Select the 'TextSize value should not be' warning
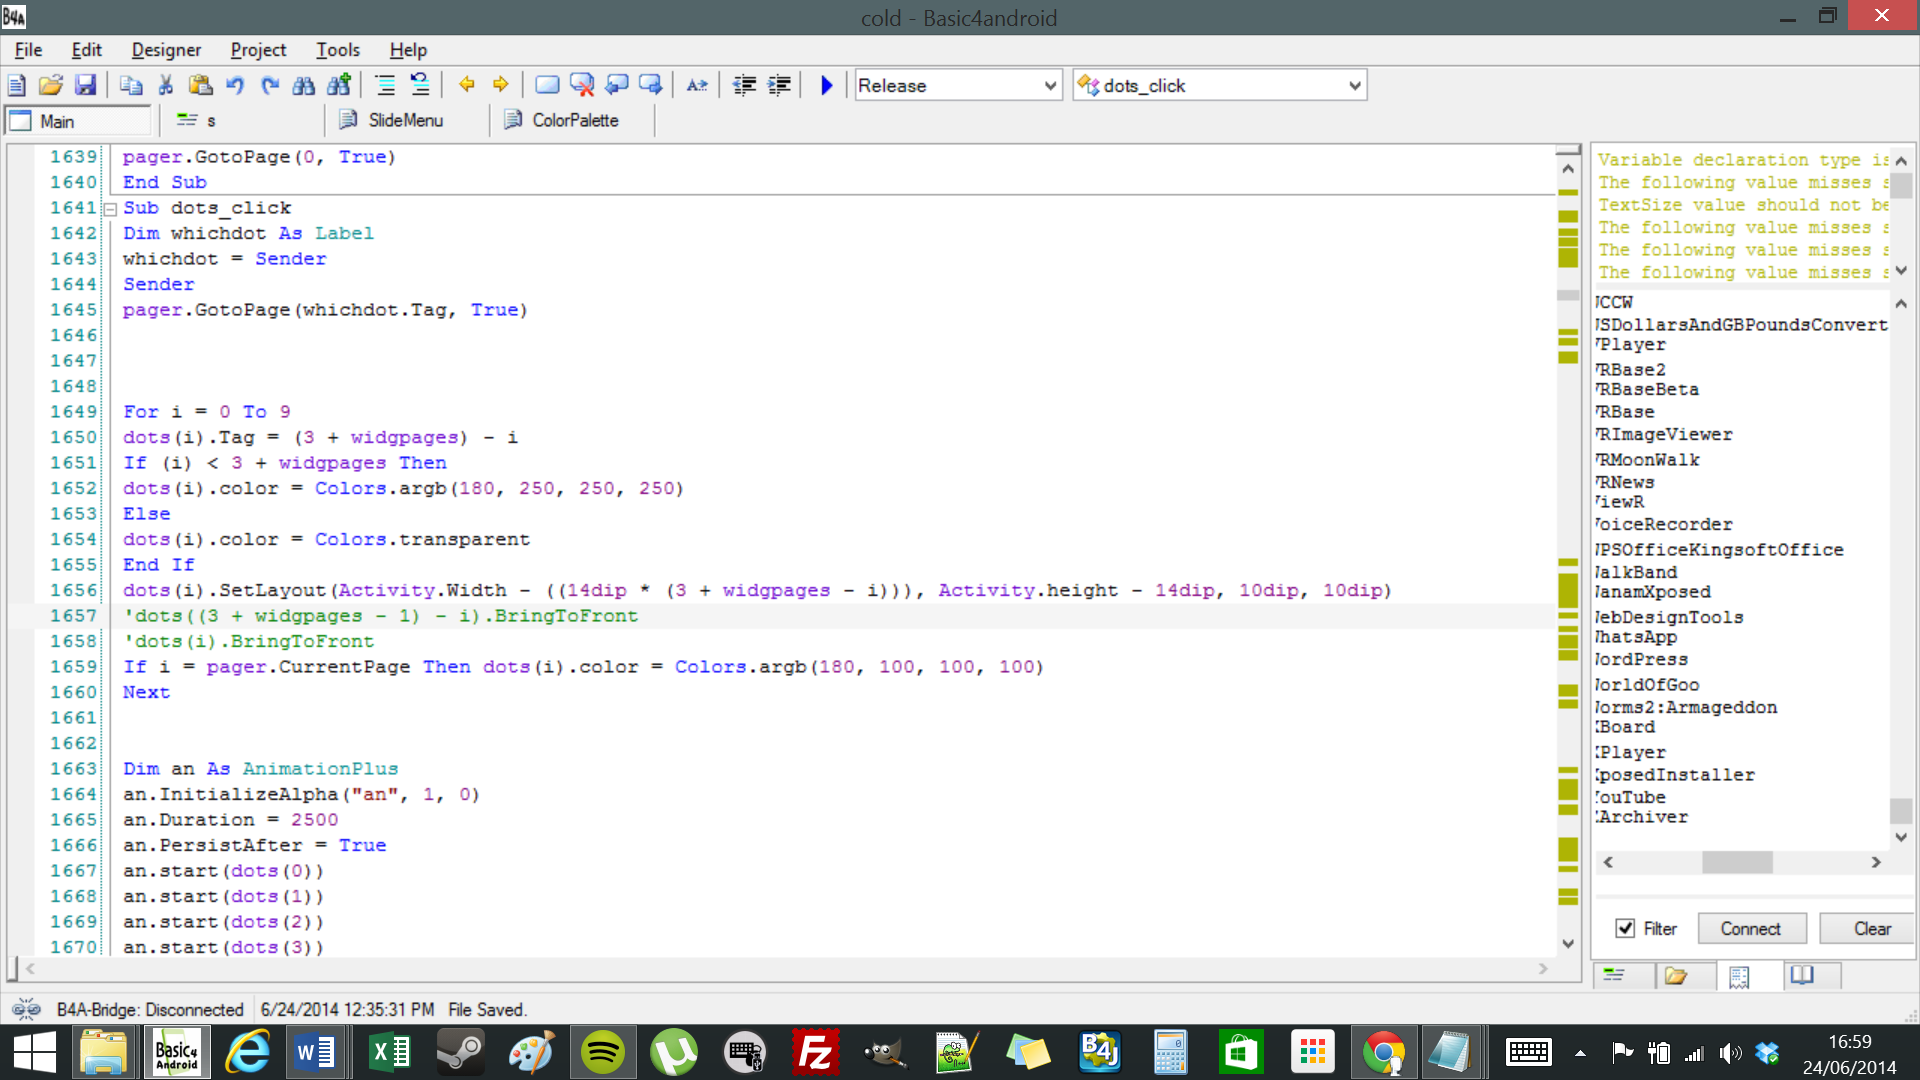The image size is (1920, 1080). tap(1743, 205)
